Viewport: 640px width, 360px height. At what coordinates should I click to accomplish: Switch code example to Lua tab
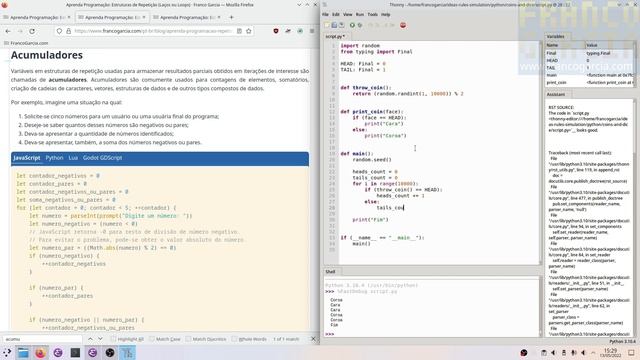pyautogui.click(x=73, y=158)
